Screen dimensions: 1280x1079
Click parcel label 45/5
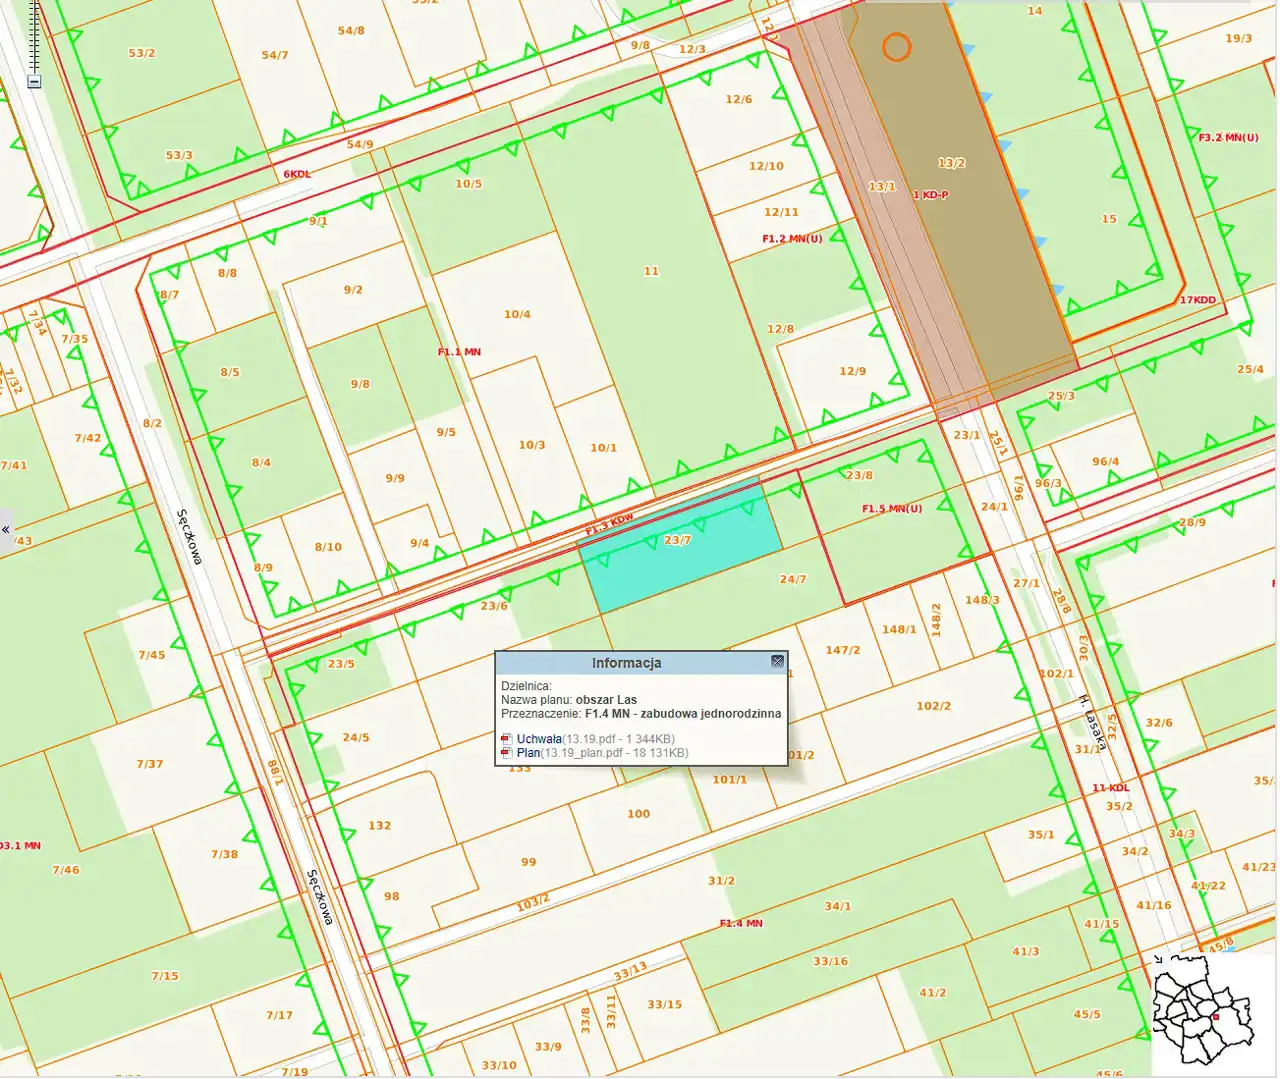1087,1014
